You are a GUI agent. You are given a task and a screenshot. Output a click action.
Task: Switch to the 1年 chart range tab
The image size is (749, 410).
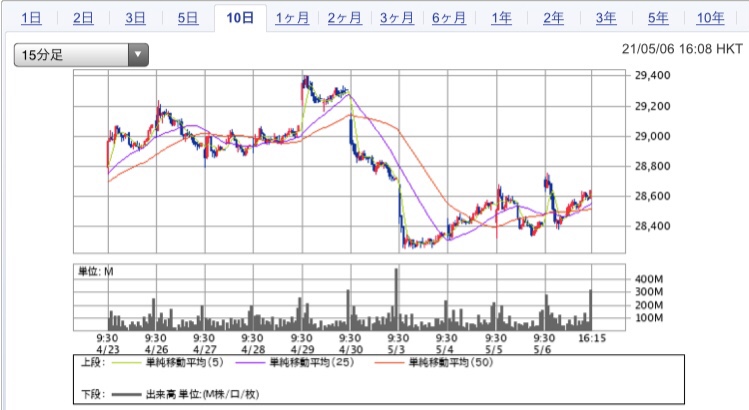(501, 18)
